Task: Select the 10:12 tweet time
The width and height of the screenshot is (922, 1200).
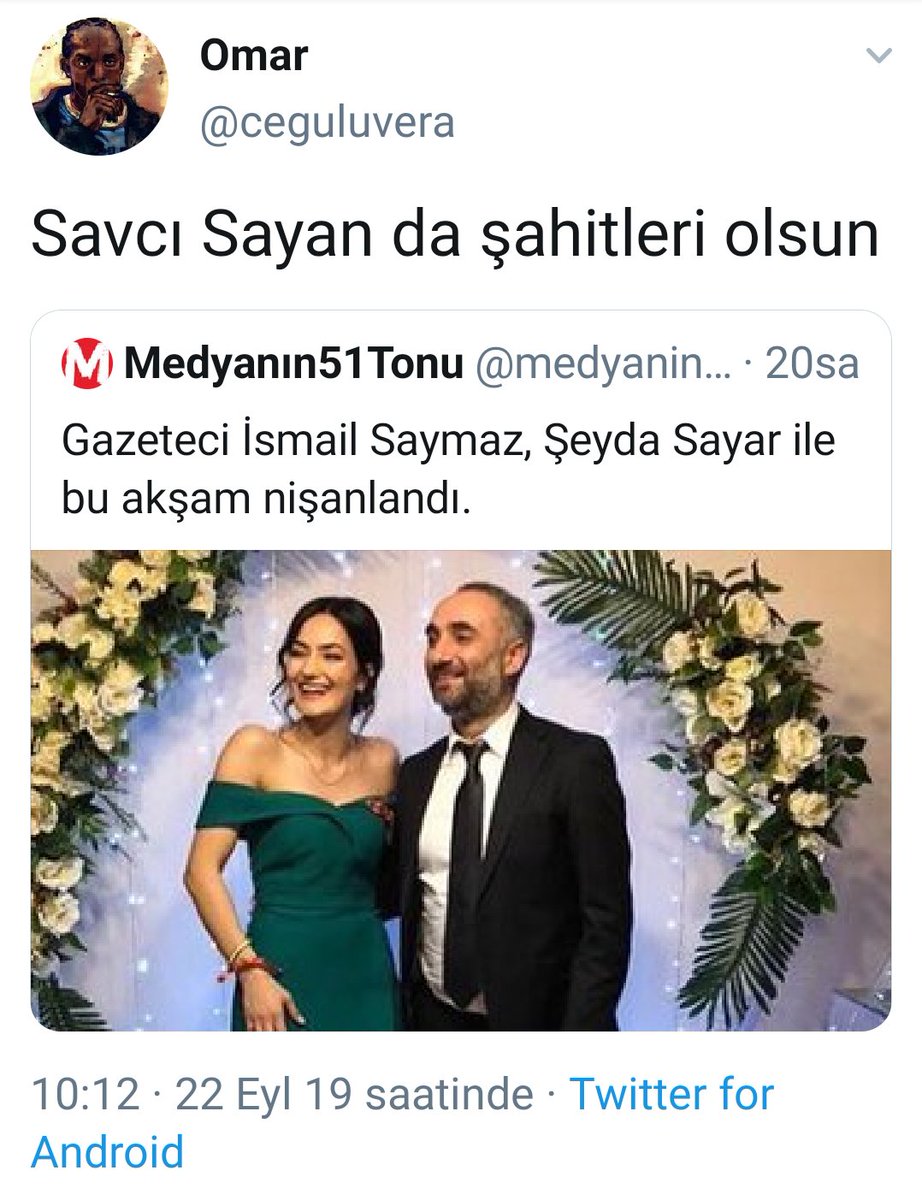Action: tap(84, 1094)
